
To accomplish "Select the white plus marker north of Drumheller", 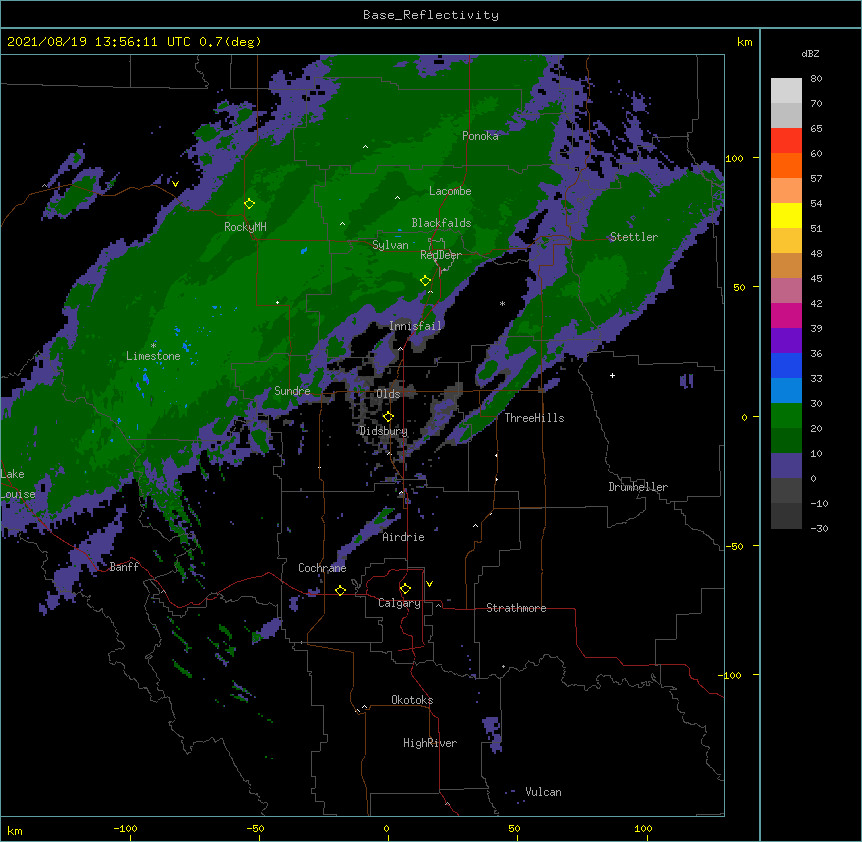I will click(x=612, y=375).
